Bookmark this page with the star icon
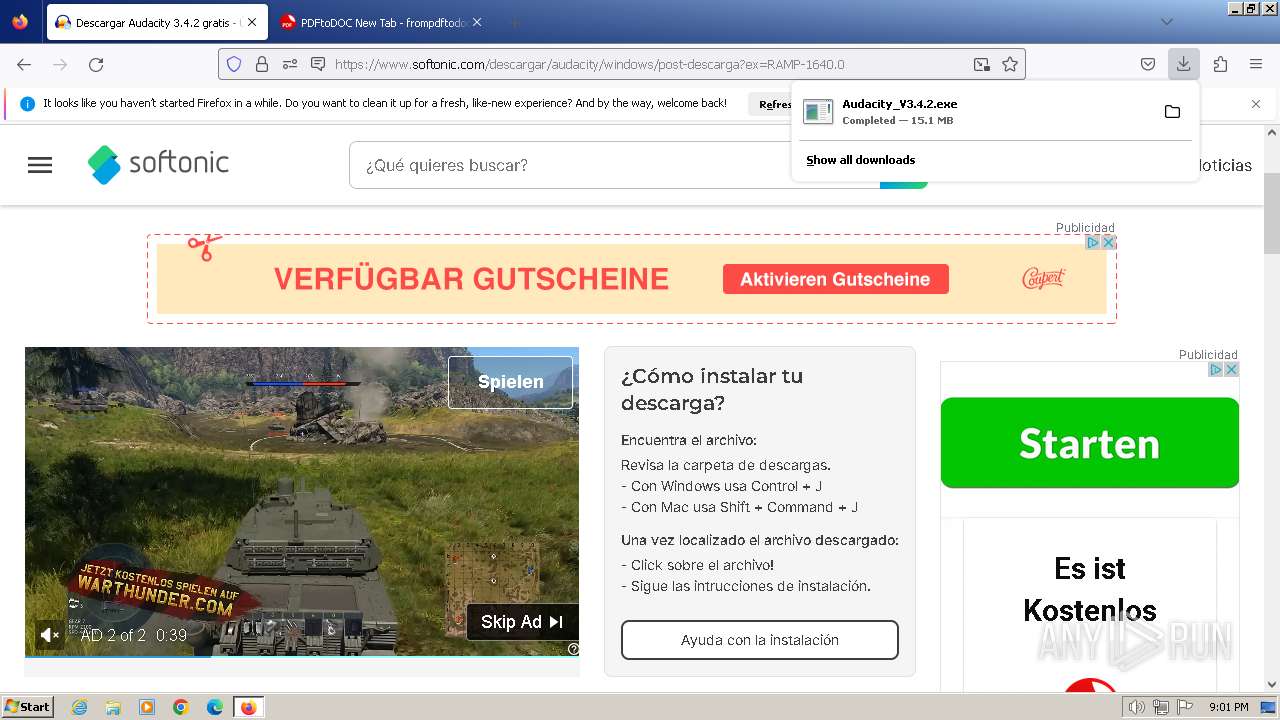This screenshot has height=720, width=1280. pos(1010,64)
